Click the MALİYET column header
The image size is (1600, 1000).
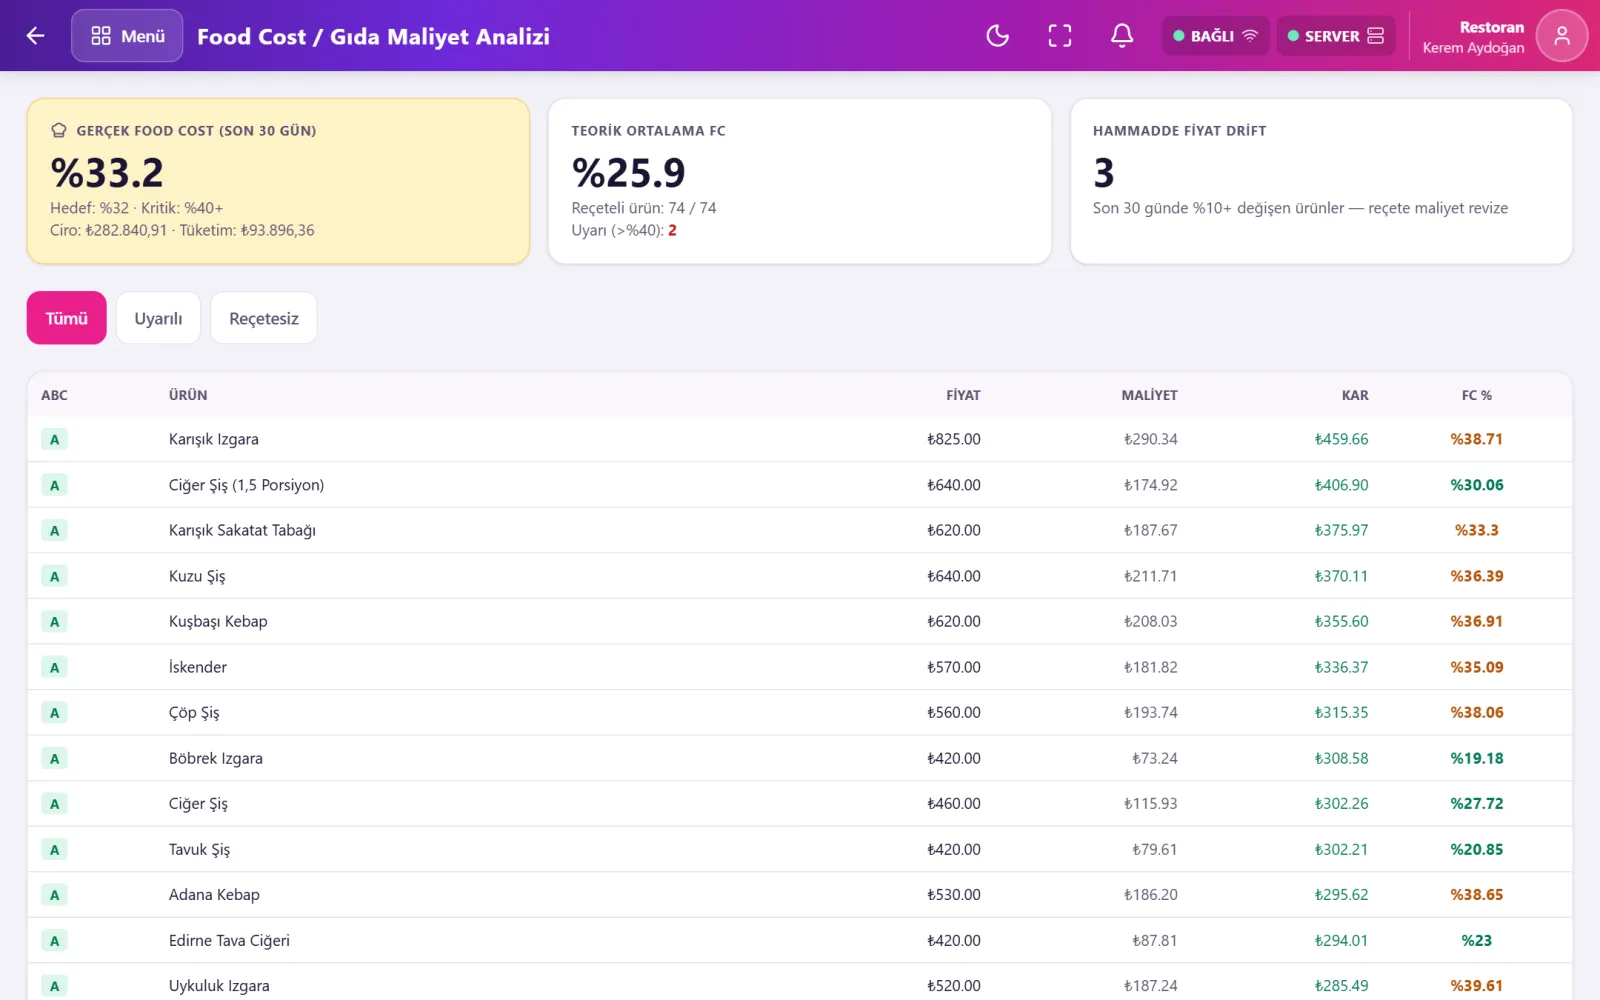(1149, 395)
